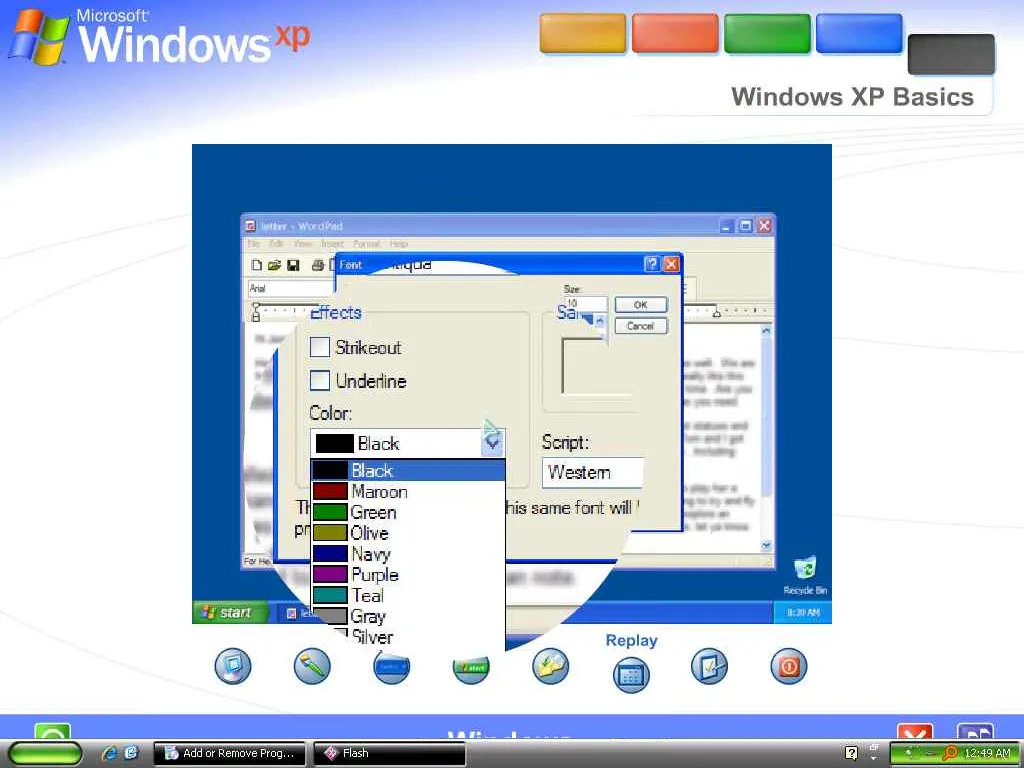
Task: Click the question mark help button on Font dialog
Action: pyautogui.click(x=651, y=264)
